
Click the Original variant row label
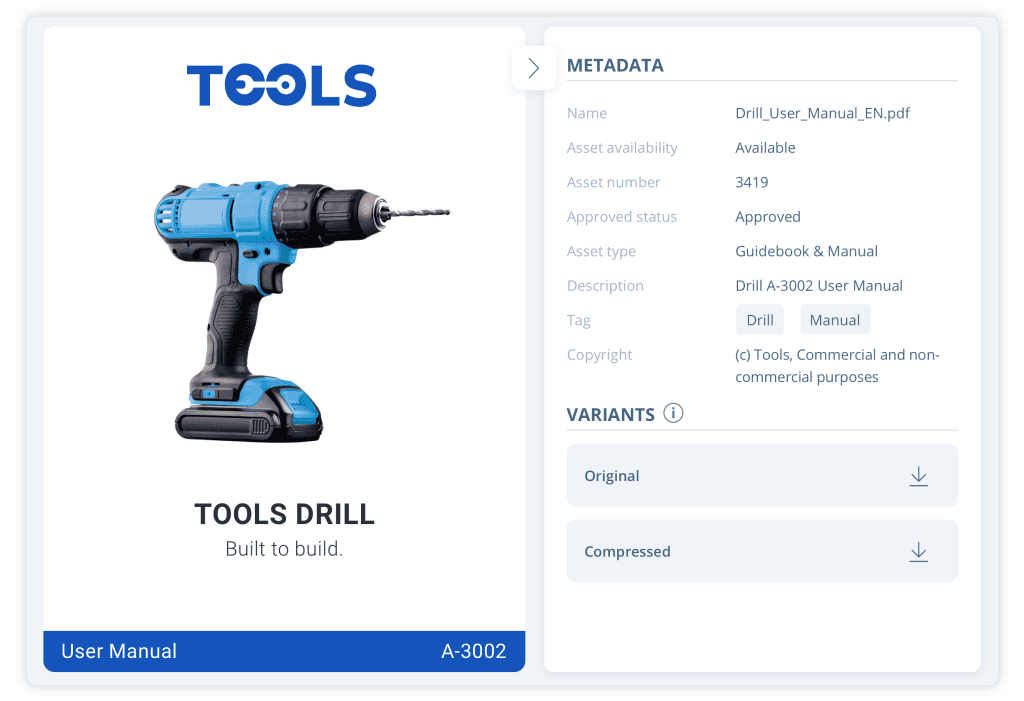(x=611, y=476)
